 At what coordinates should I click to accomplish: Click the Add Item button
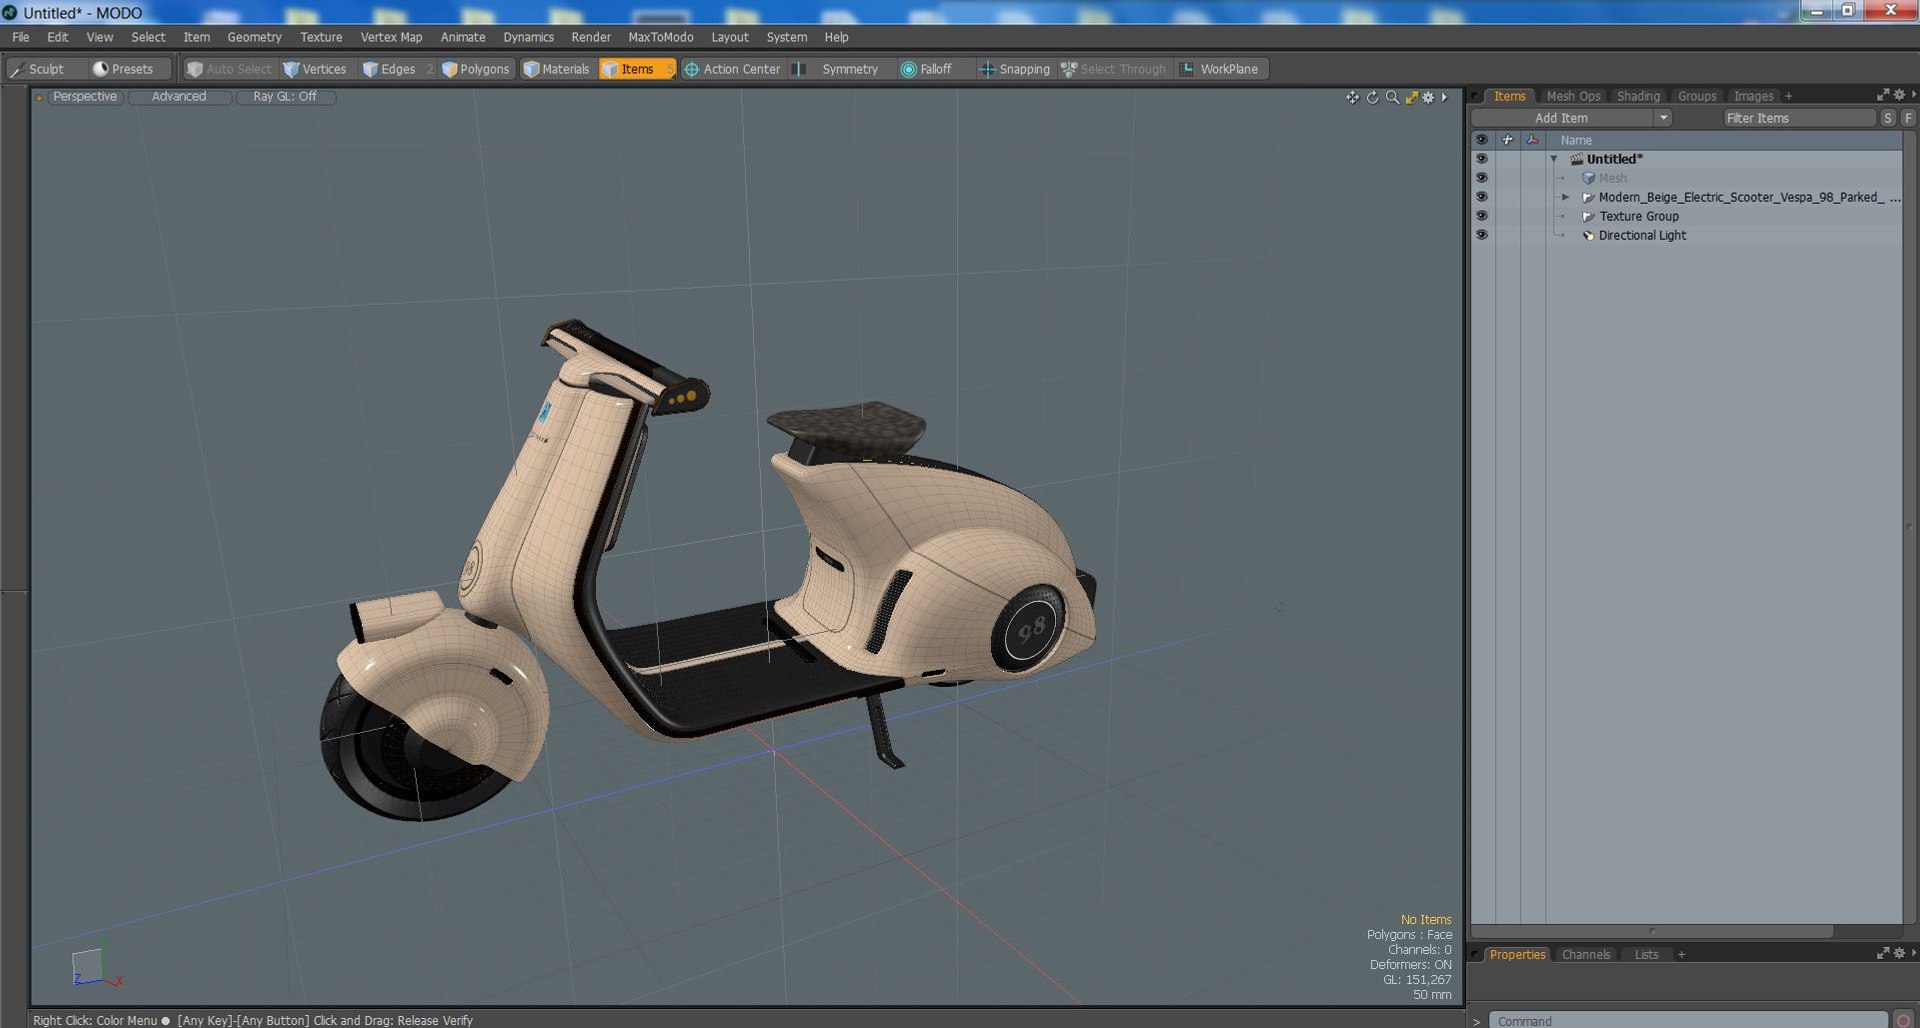pos(1562,118)
